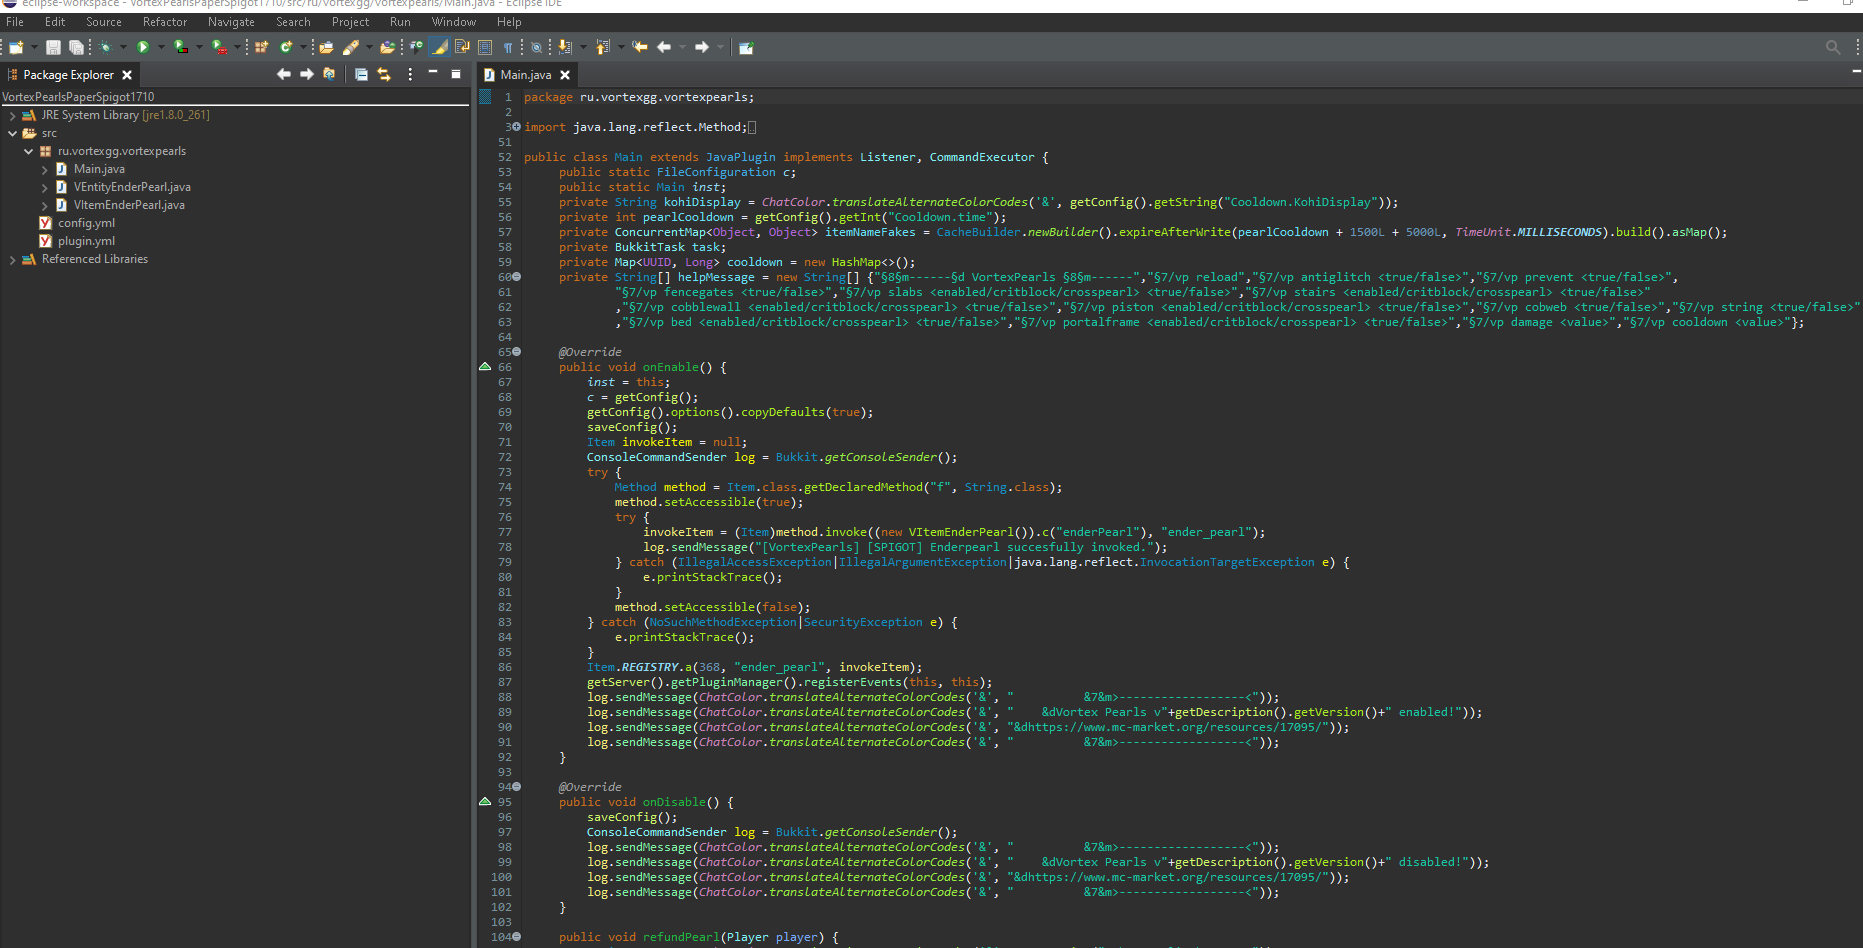Fold the onEnable method at line 65

(x=517, y=352)
